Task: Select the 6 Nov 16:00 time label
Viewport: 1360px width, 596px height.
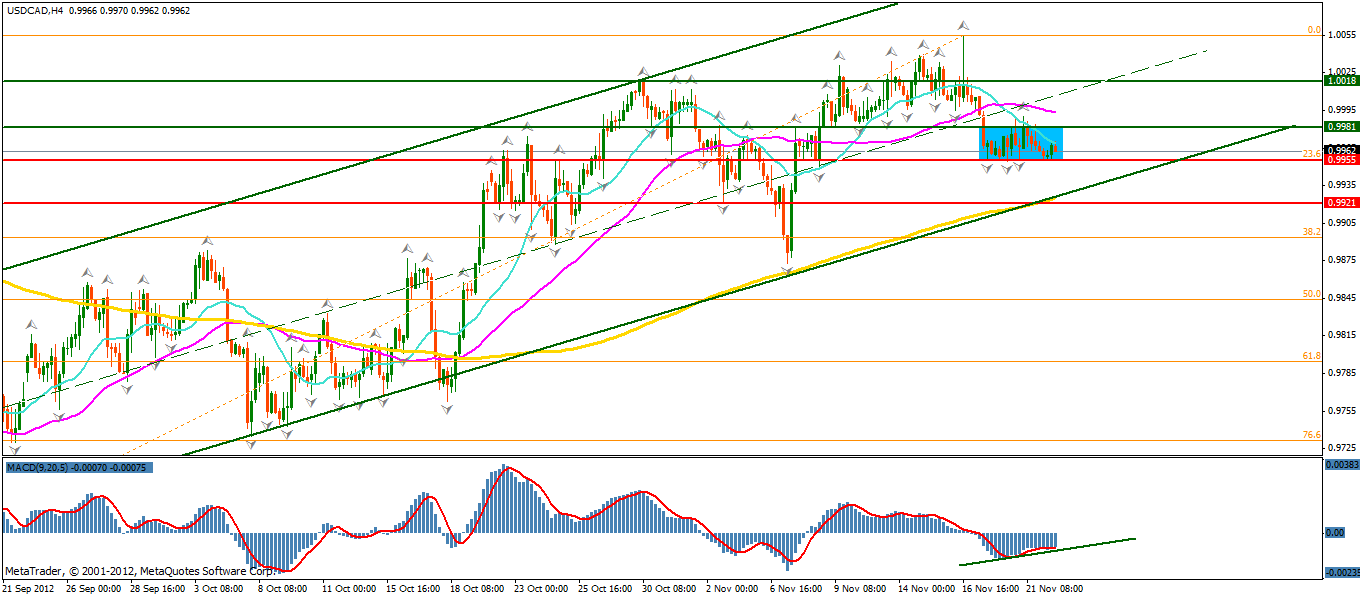Action: (795, 588)
